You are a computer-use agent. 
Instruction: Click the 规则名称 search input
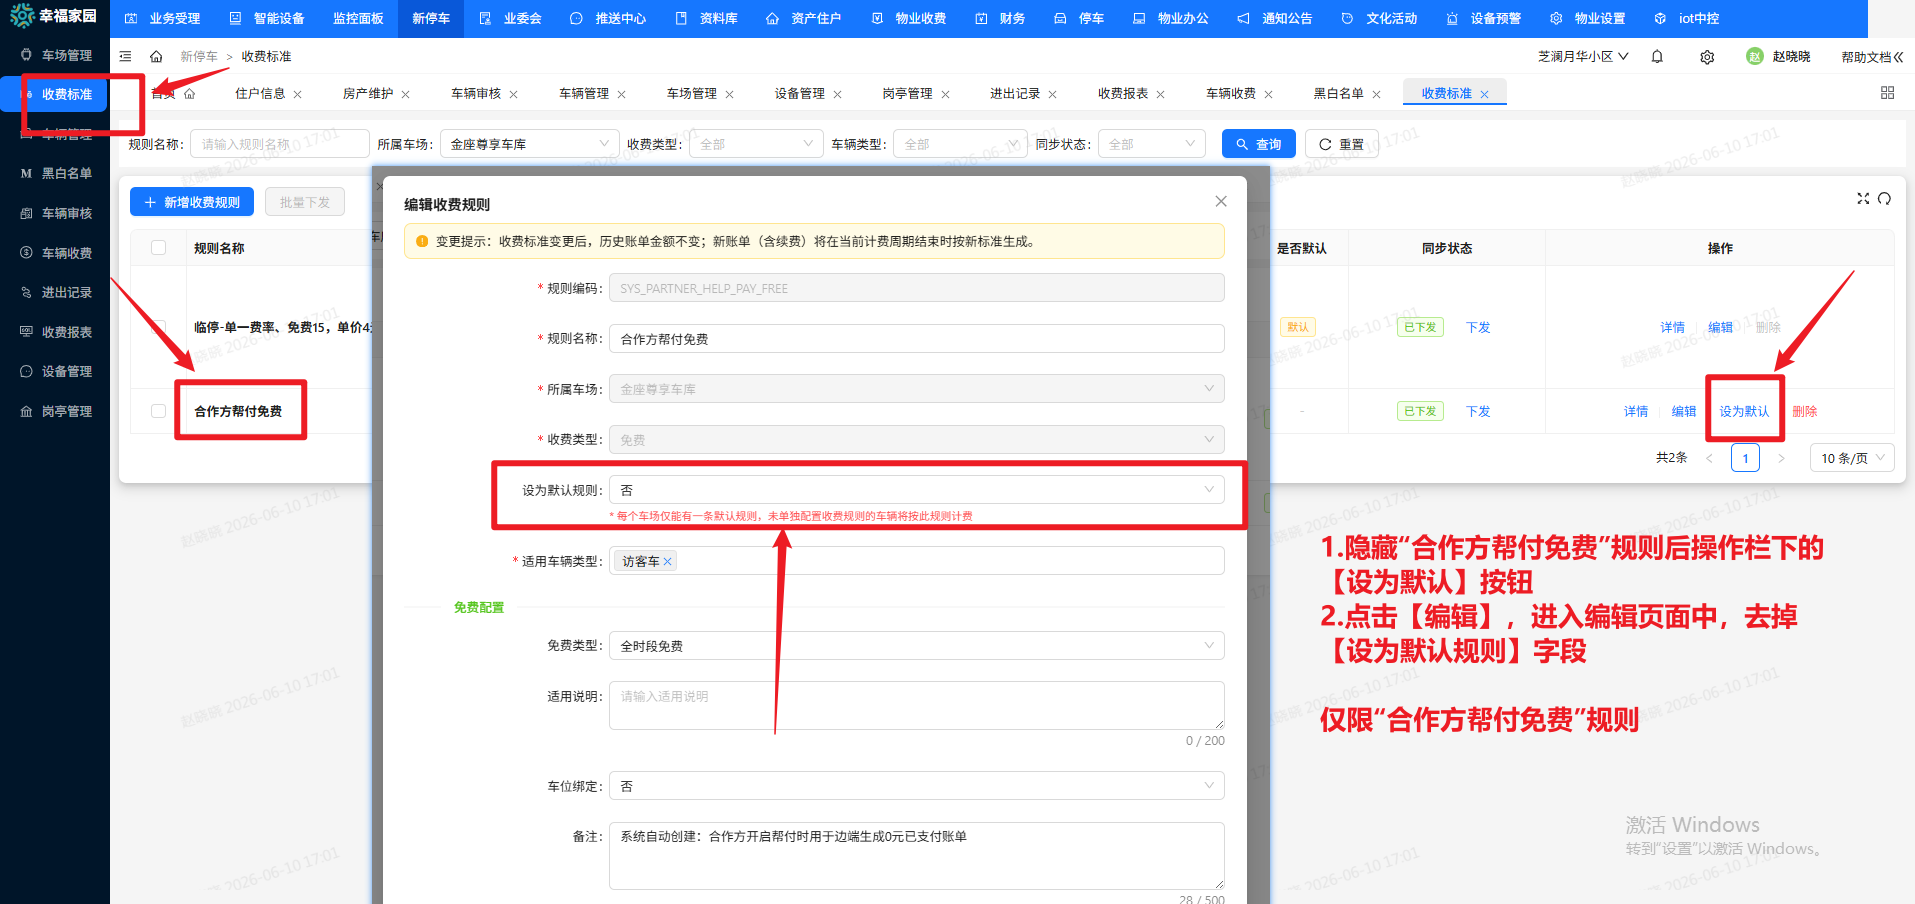click(280, 144)
